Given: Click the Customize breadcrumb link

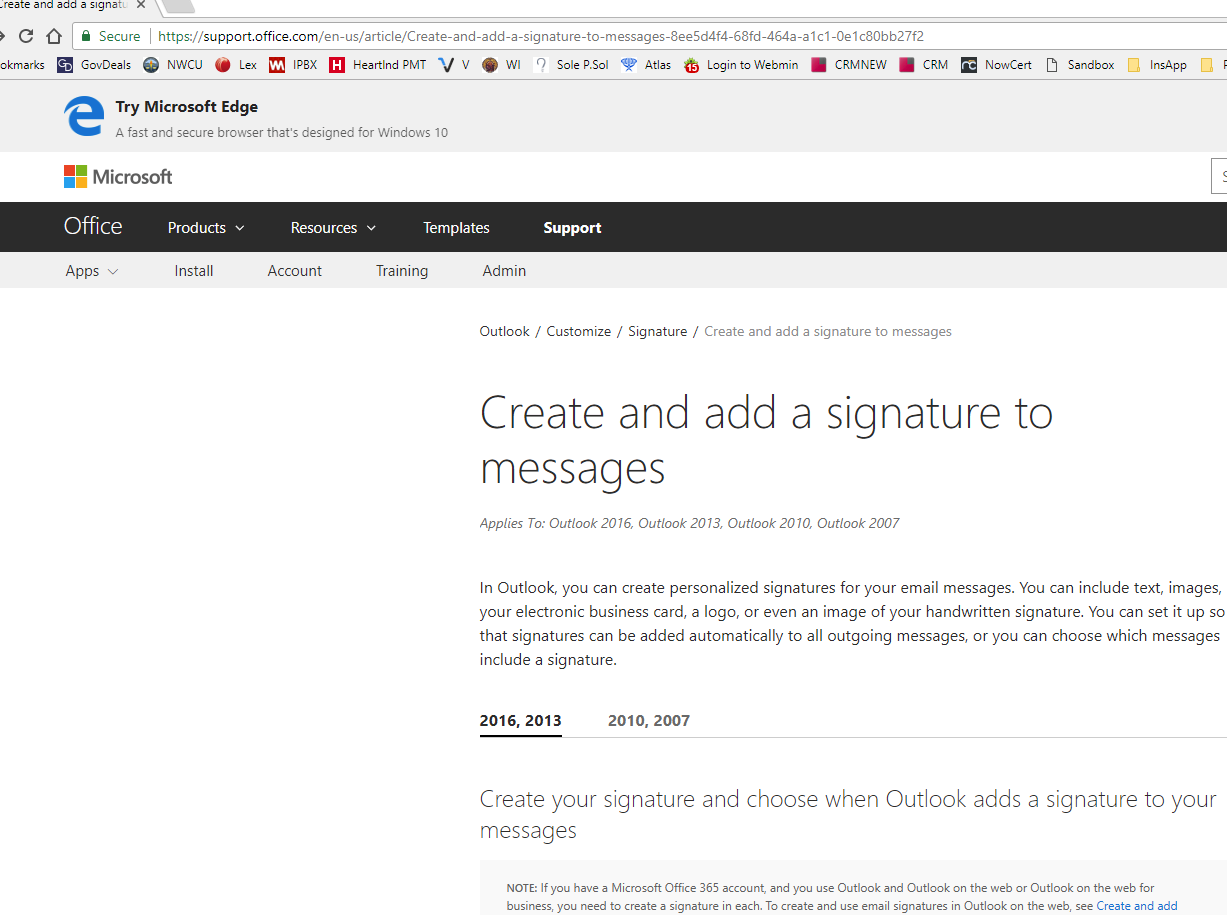Looking at the screenshot, I should tap(579, 331).
